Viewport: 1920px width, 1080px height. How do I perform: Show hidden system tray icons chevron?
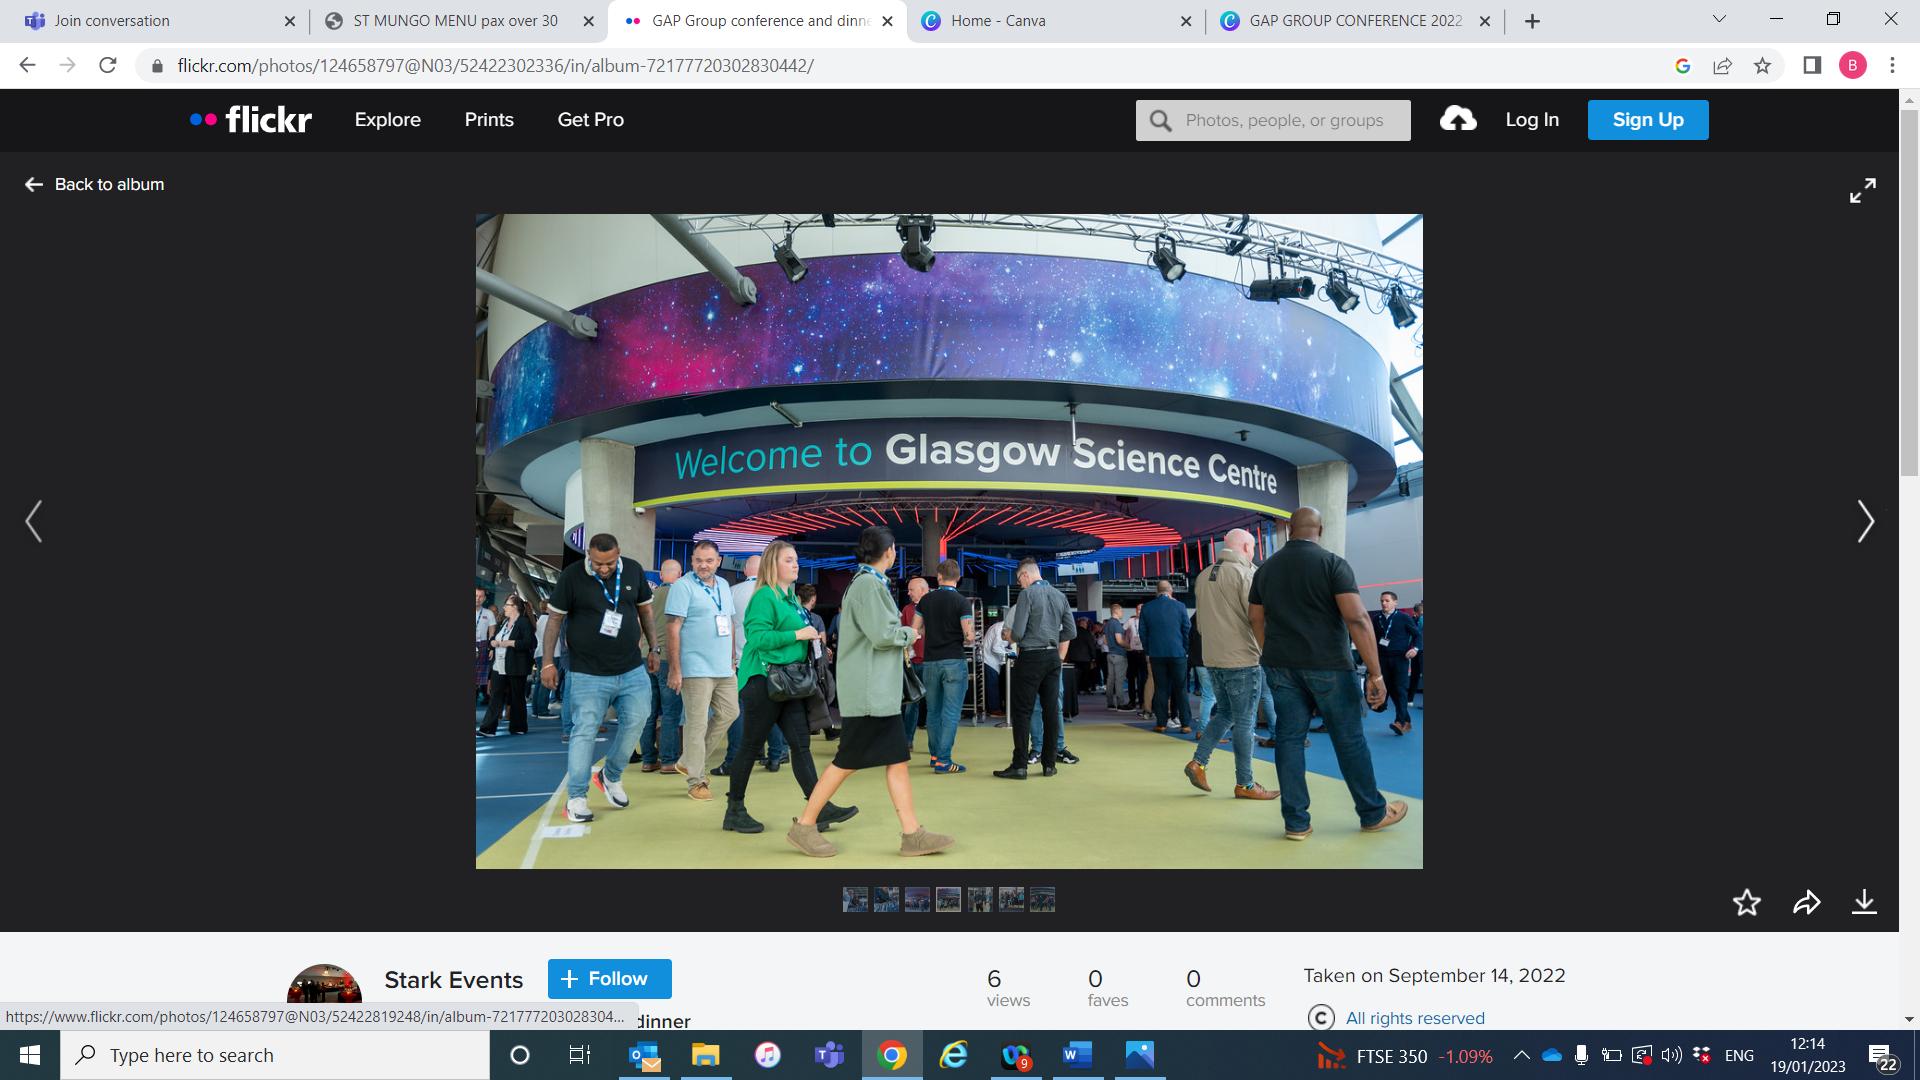click(x=1521, y=1055)
